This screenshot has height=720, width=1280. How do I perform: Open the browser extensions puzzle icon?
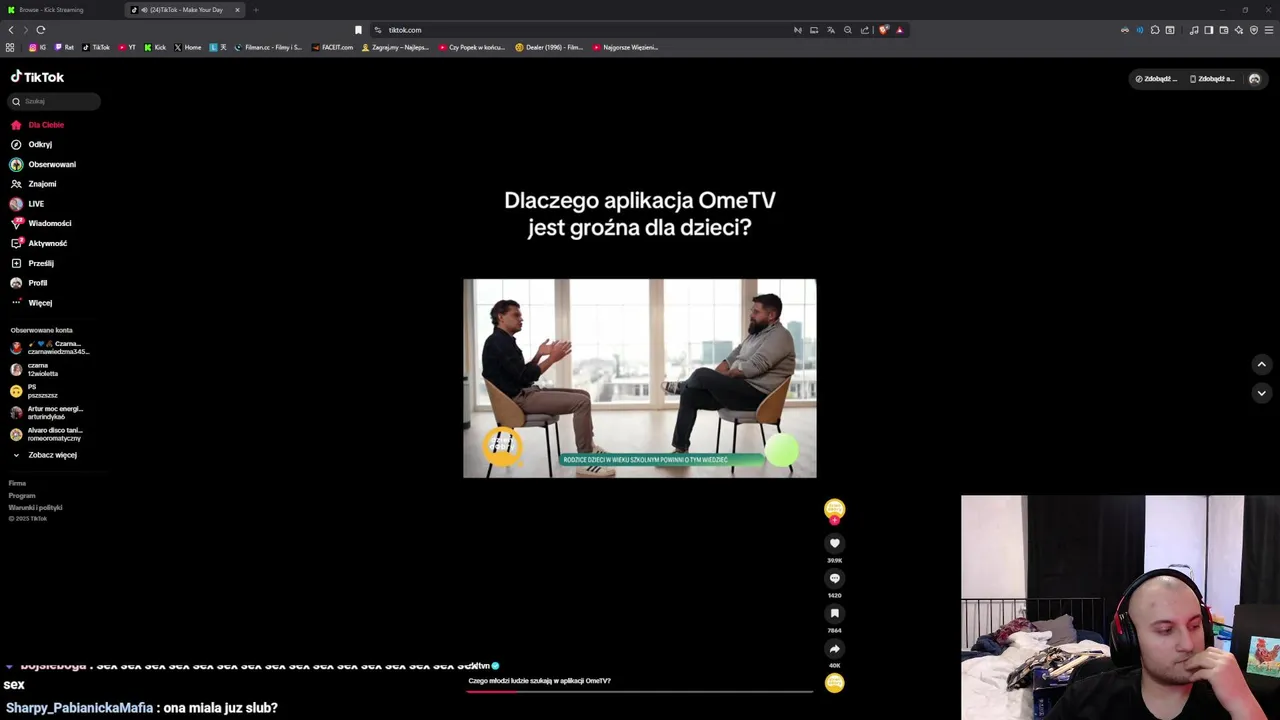(x=1155, y=30)
